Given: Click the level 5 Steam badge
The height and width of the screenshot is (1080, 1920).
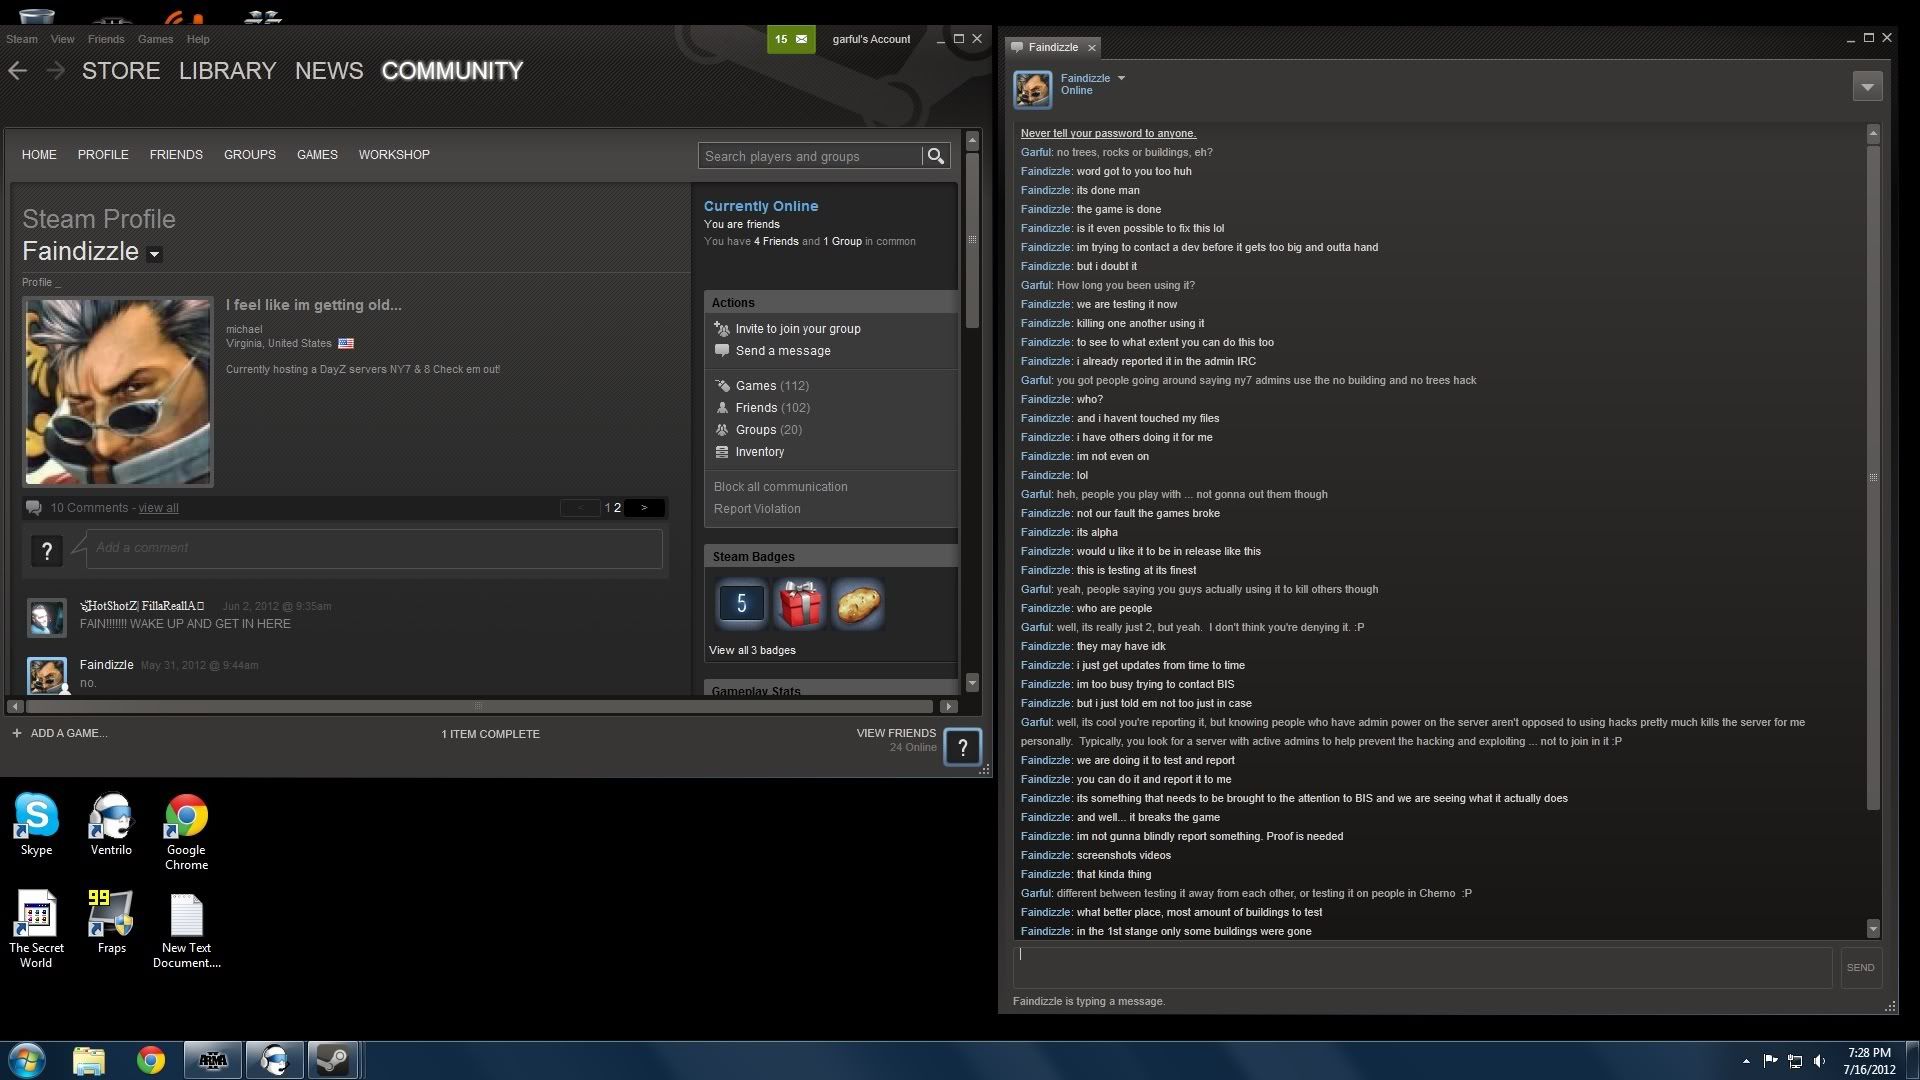Looking at the screenshot, I should [x=741, y=604].
